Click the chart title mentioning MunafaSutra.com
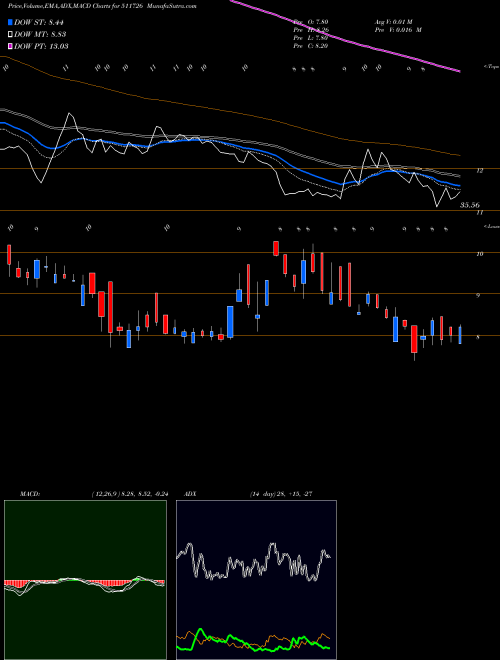This screenshot has height=660, width=500. [x=102, y=6]
